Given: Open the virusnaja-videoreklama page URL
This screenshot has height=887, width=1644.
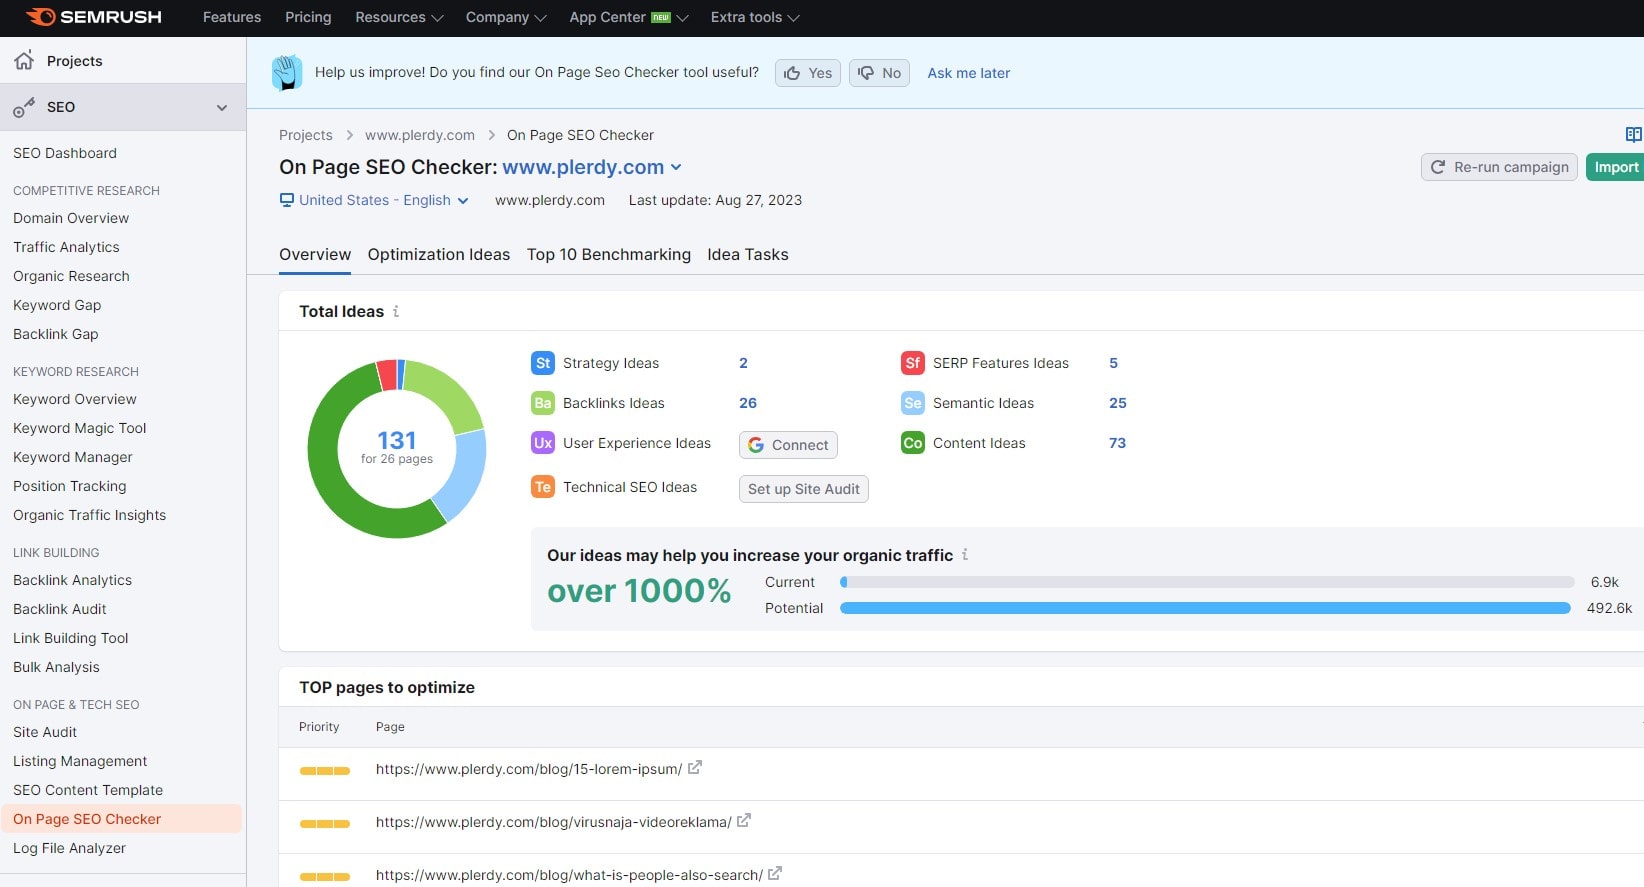Looking at the screenshot, I should [554, 822].
